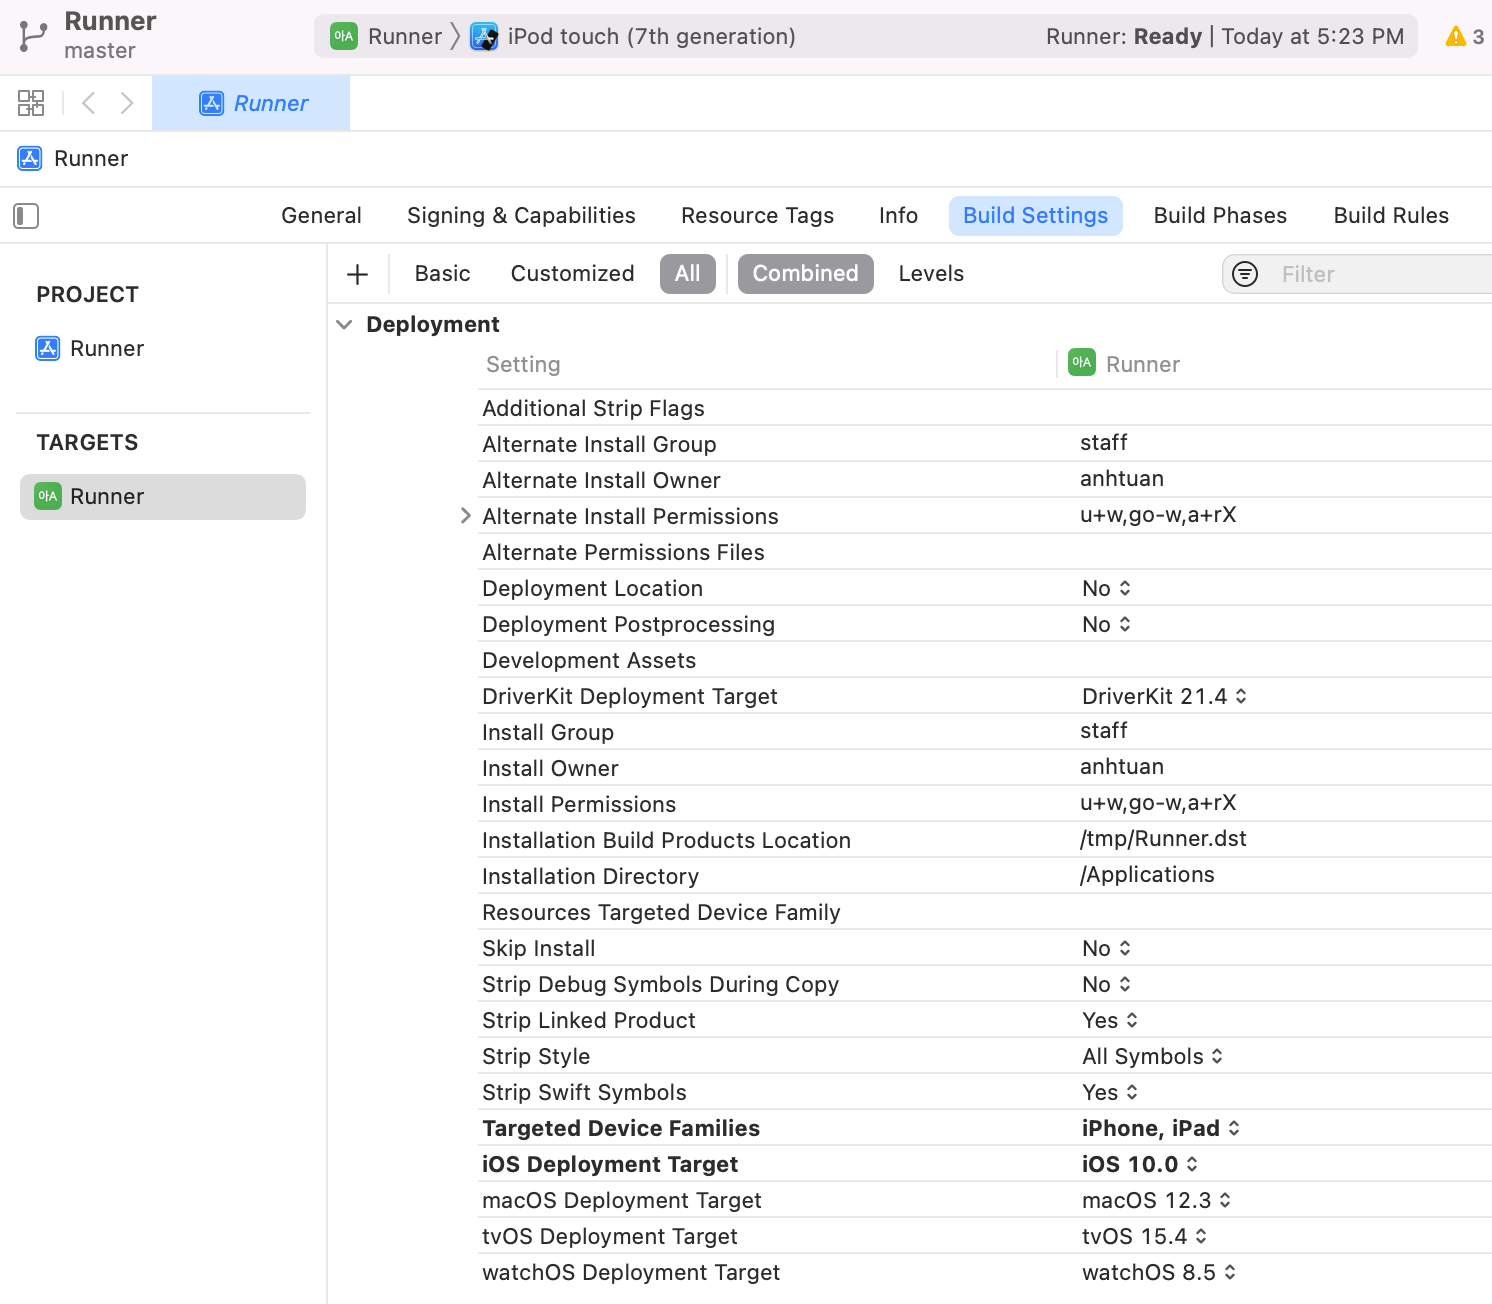1492x1304 pixels.
Task: Open the related items grid icon
Action: coord(31,103)
